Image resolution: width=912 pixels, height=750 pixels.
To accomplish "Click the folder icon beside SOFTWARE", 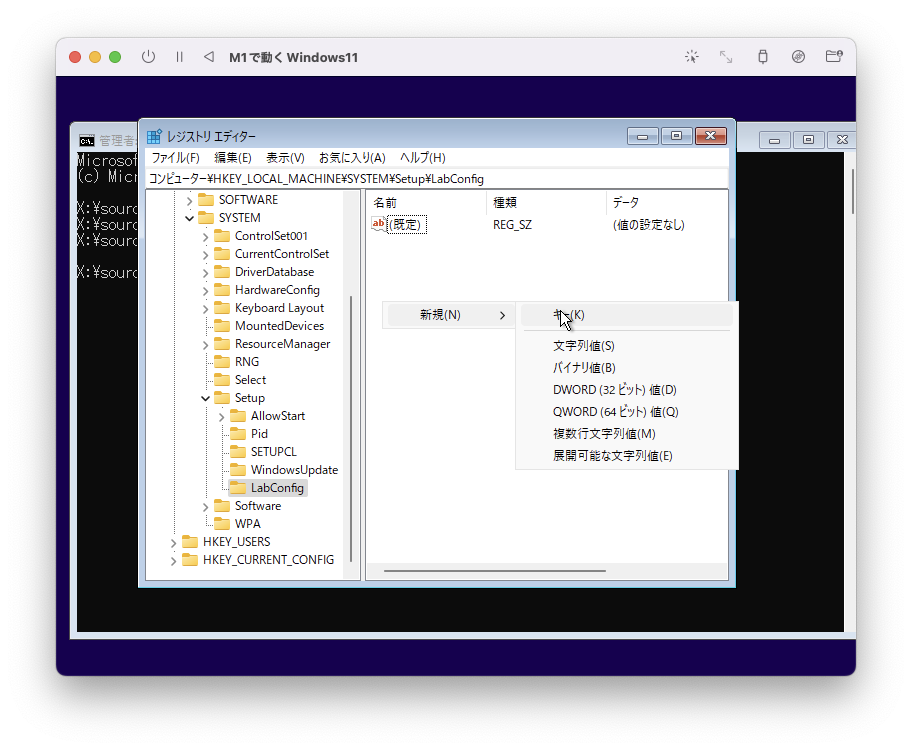I will [x=206, y=200].
